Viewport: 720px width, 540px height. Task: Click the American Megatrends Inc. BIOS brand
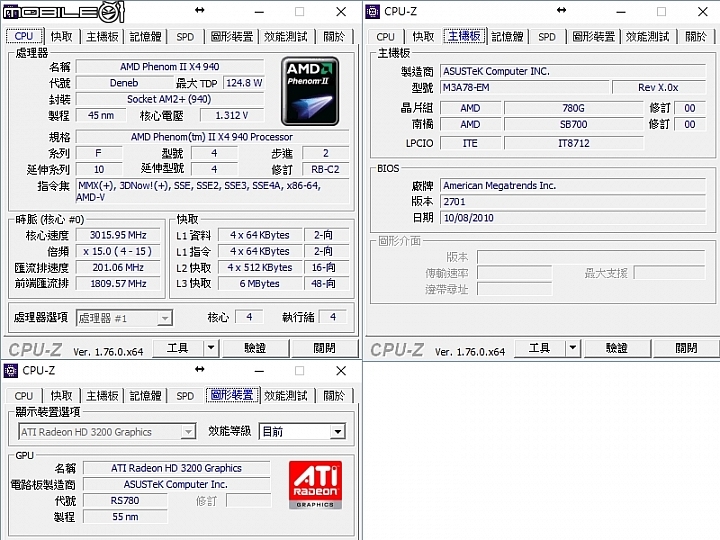573,186
